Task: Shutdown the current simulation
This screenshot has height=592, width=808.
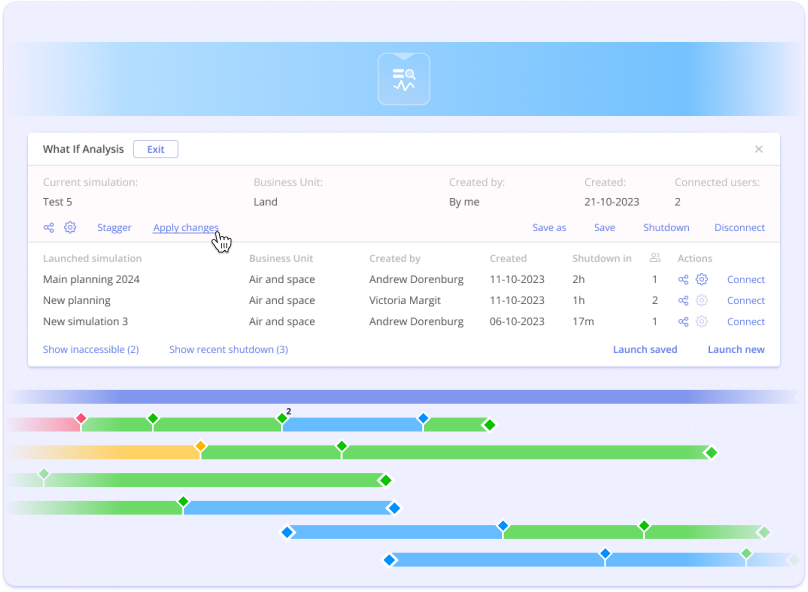Action: (666, 227)
